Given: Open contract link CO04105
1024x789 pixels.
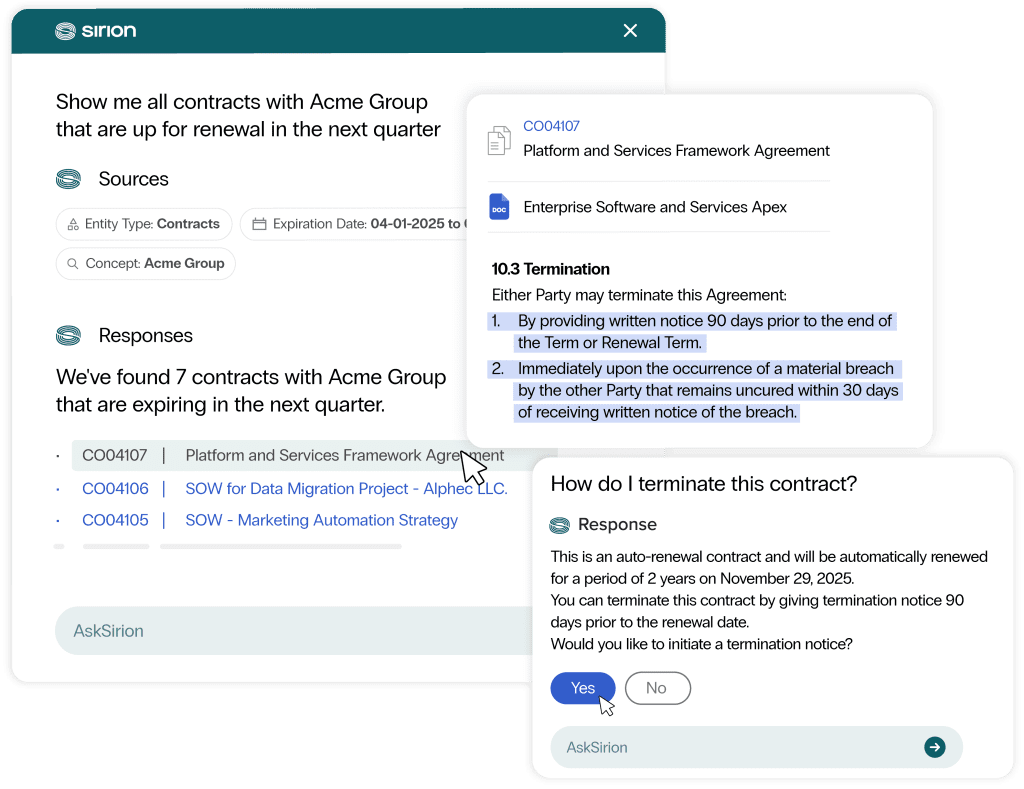Looking at the screenshot, I should pyautogui.click(x=115, y=520).
